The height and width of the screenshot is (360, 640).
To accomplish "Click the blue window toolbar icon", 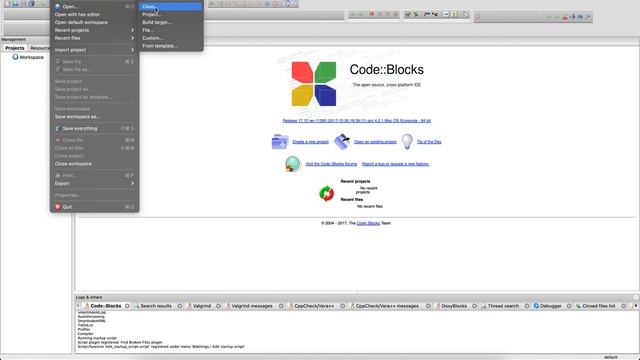I will tap(446, 14).
